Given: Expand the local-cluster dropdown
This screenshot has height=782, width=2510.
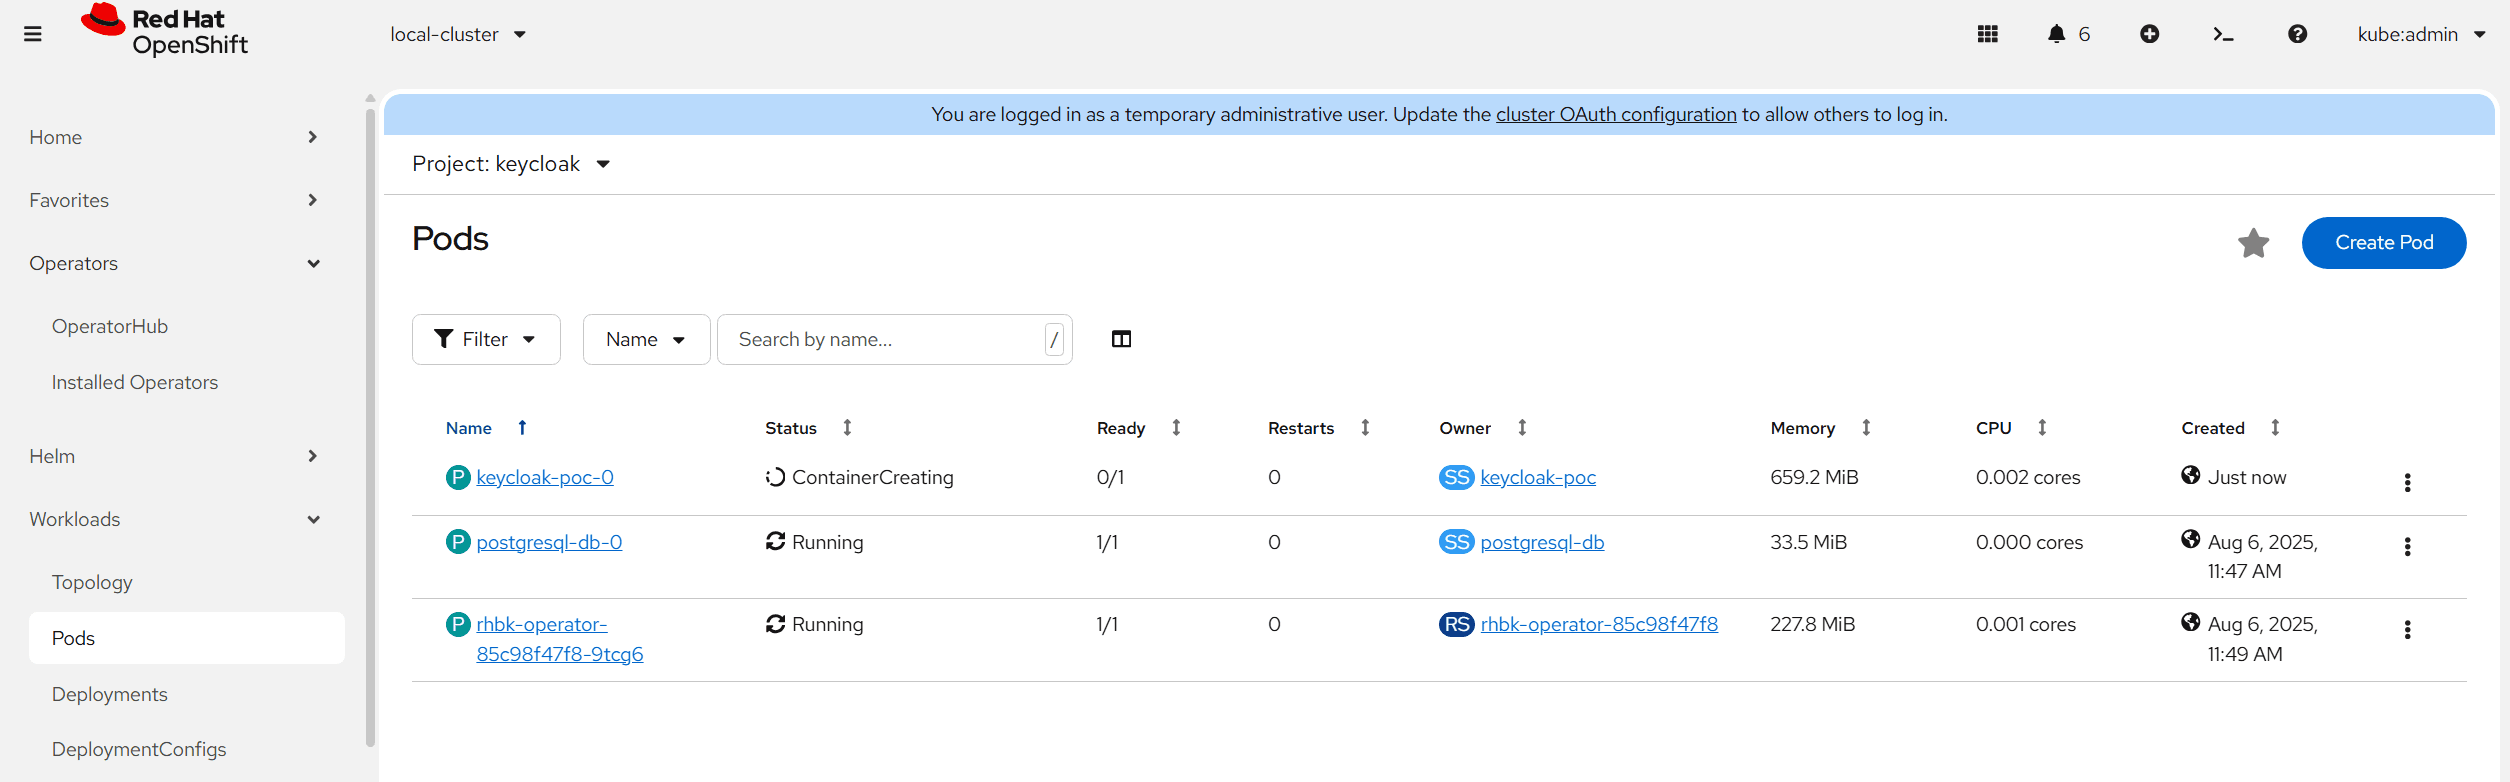Looking at the screenshot, I should (458, 34).
